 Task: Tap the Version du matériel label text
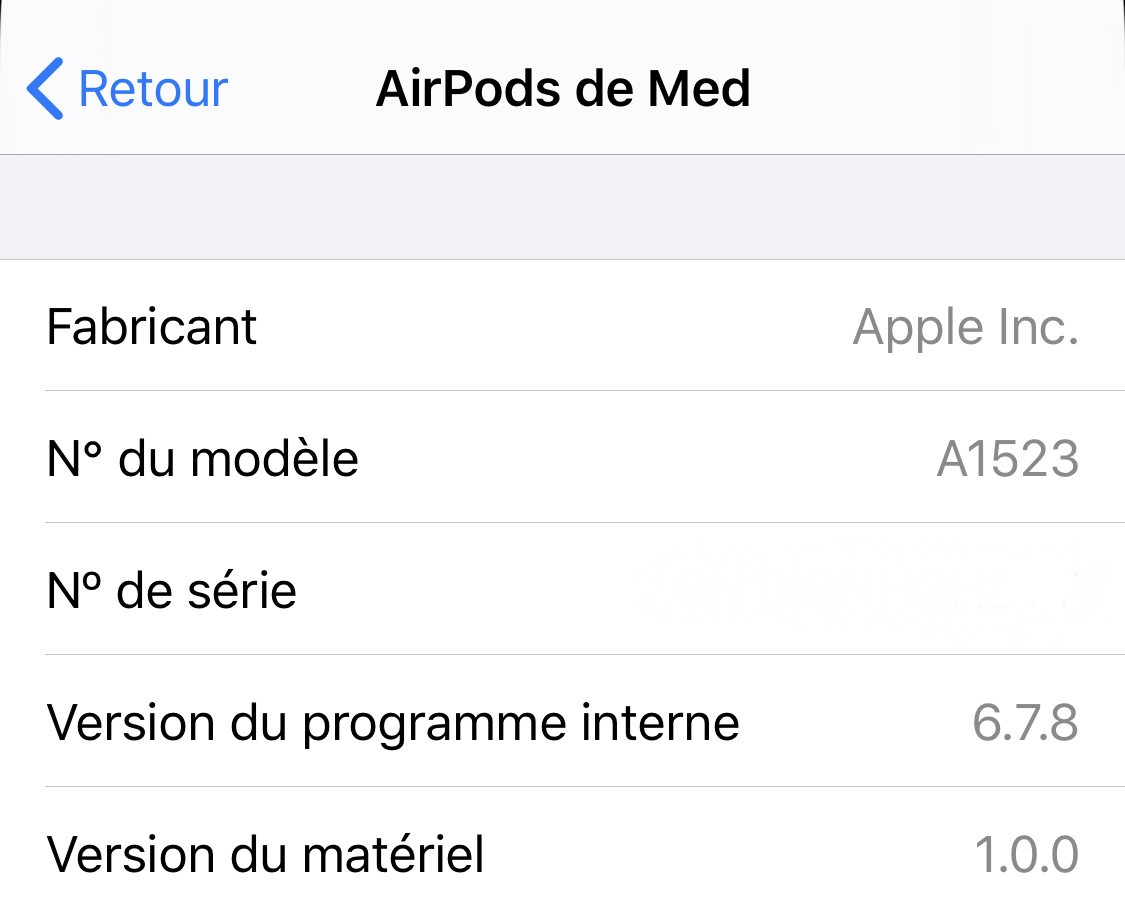pyautogui.click(x=262, y=855)
